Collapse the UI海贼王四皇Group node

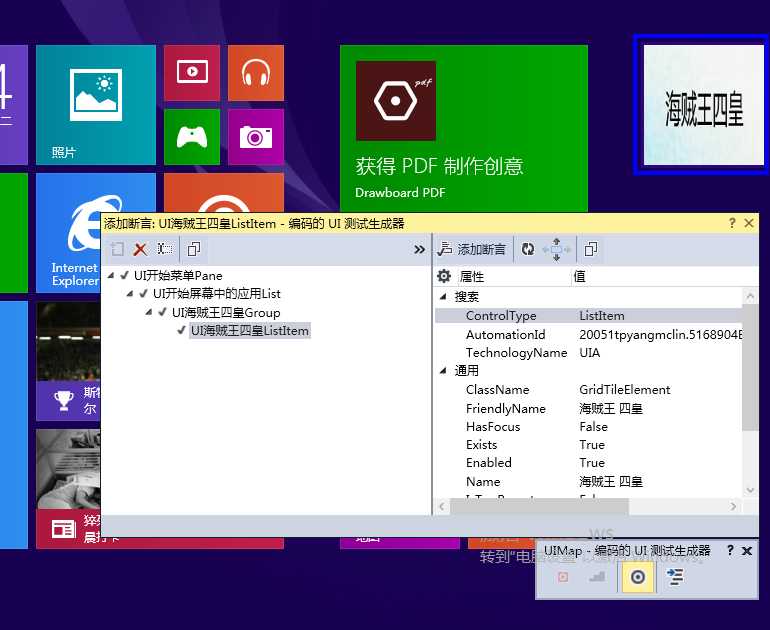pos(149,312)
